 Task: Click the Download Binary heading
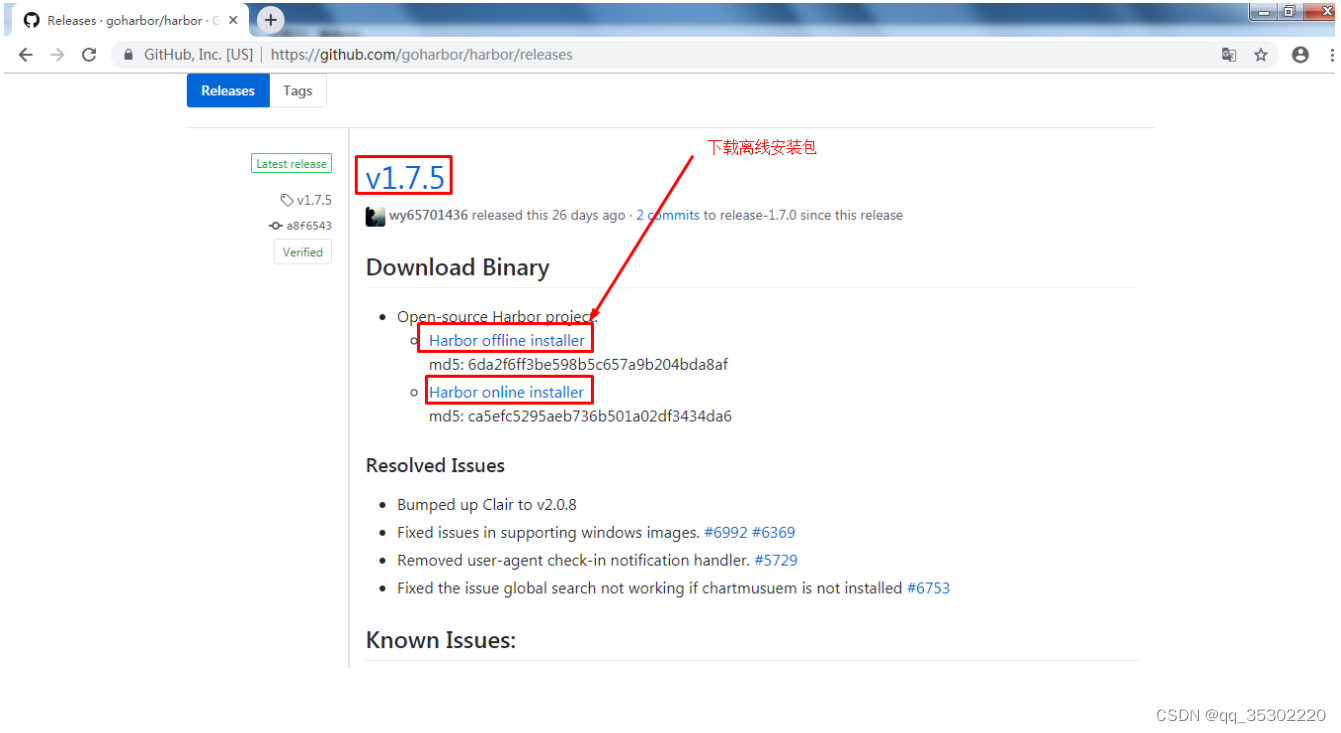click(x=458, y=268)
